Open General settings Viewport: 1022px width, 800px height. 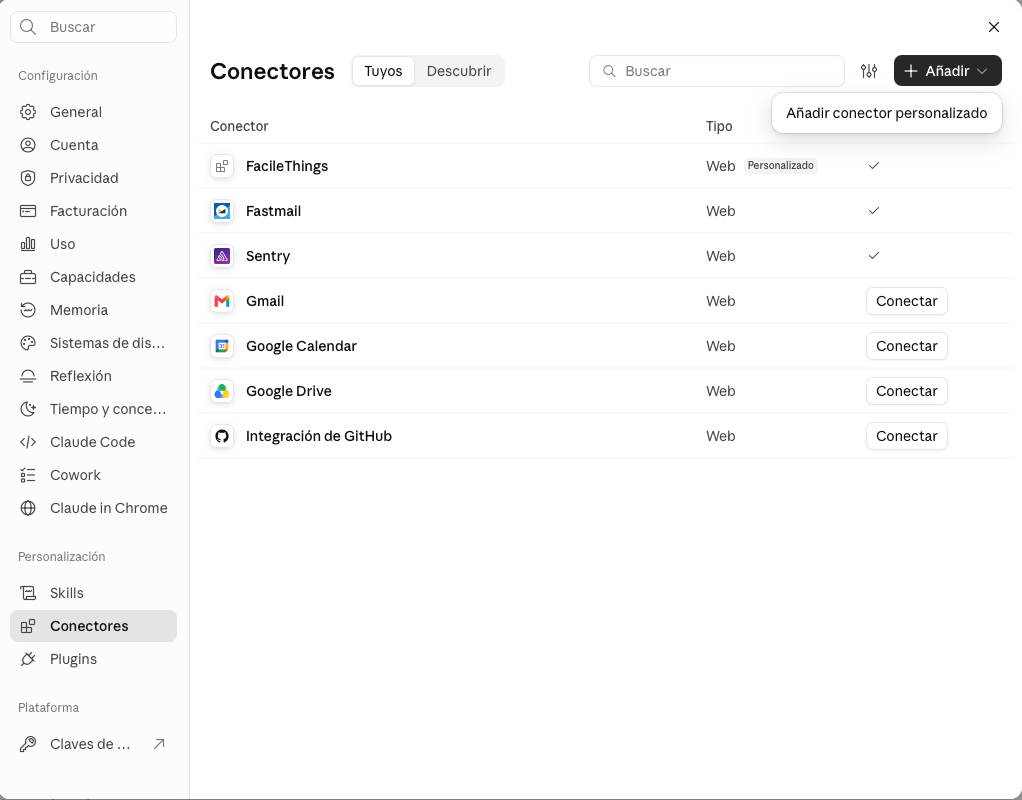click(x=93, y=112)
